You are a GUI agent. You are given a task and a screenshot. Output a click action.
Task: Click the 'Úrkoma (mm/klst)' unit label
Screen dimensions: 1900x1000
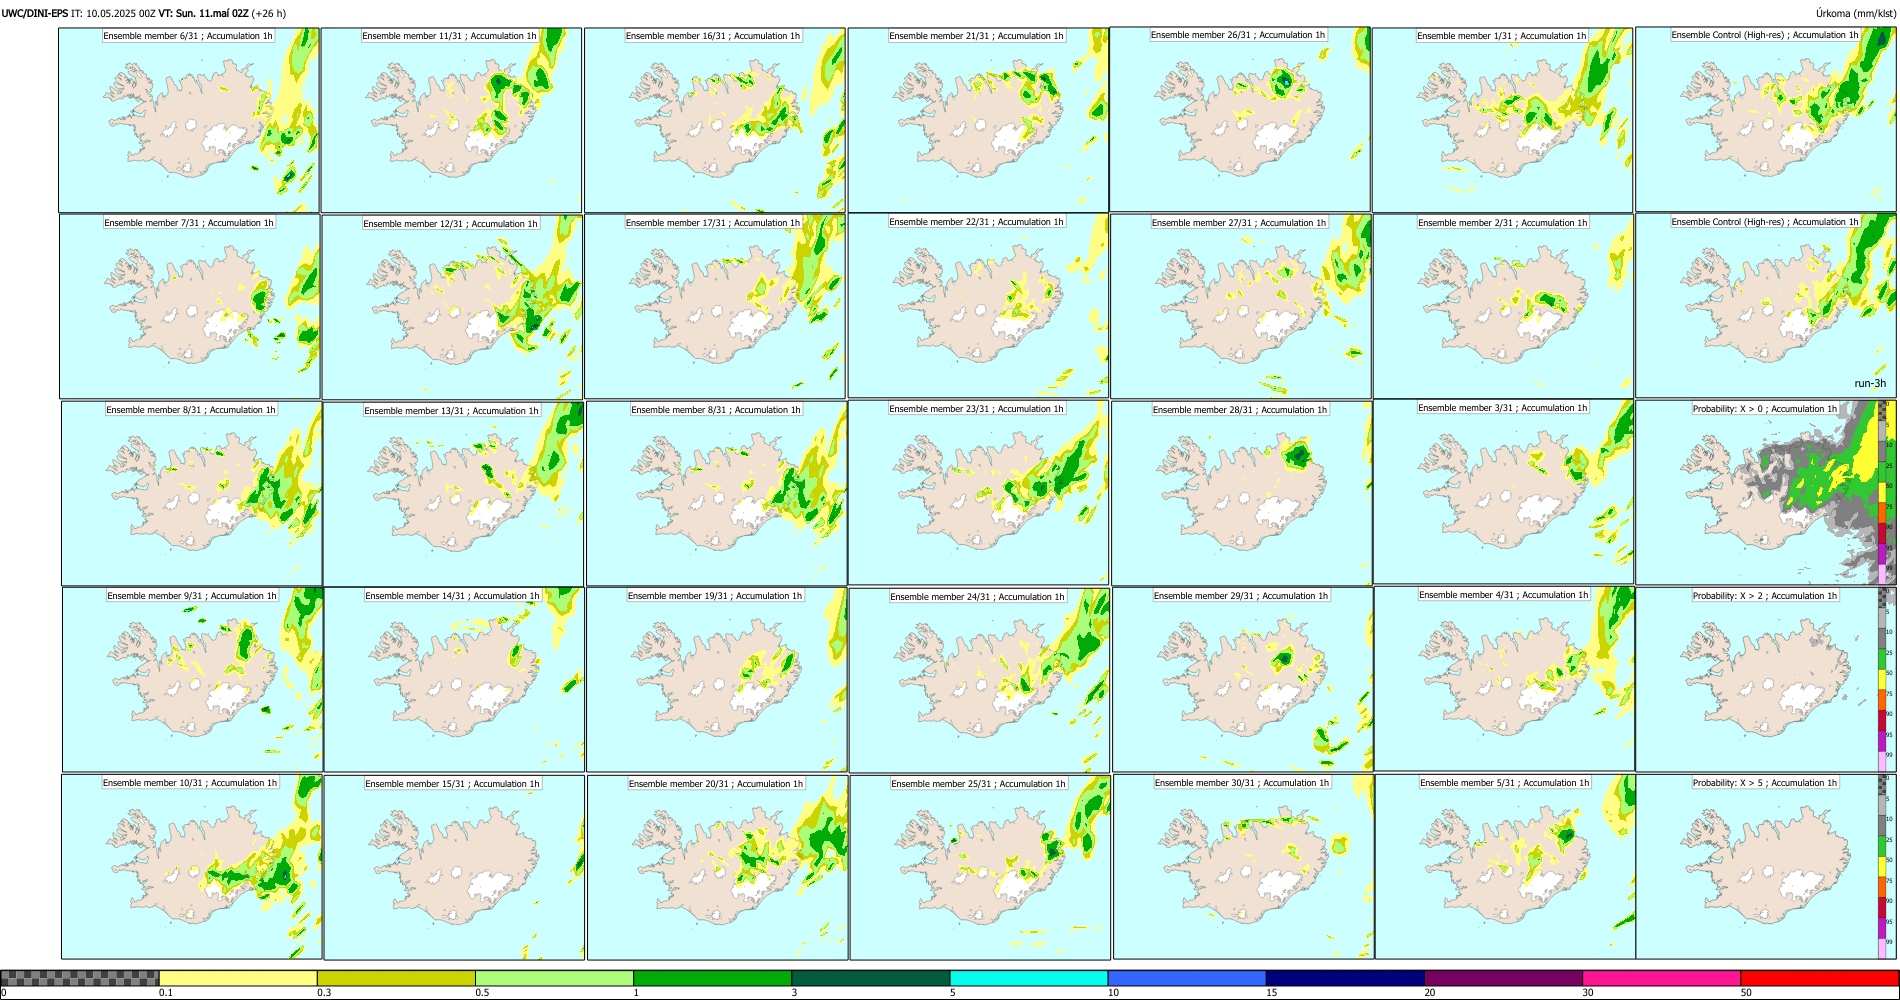(1855, 13)
